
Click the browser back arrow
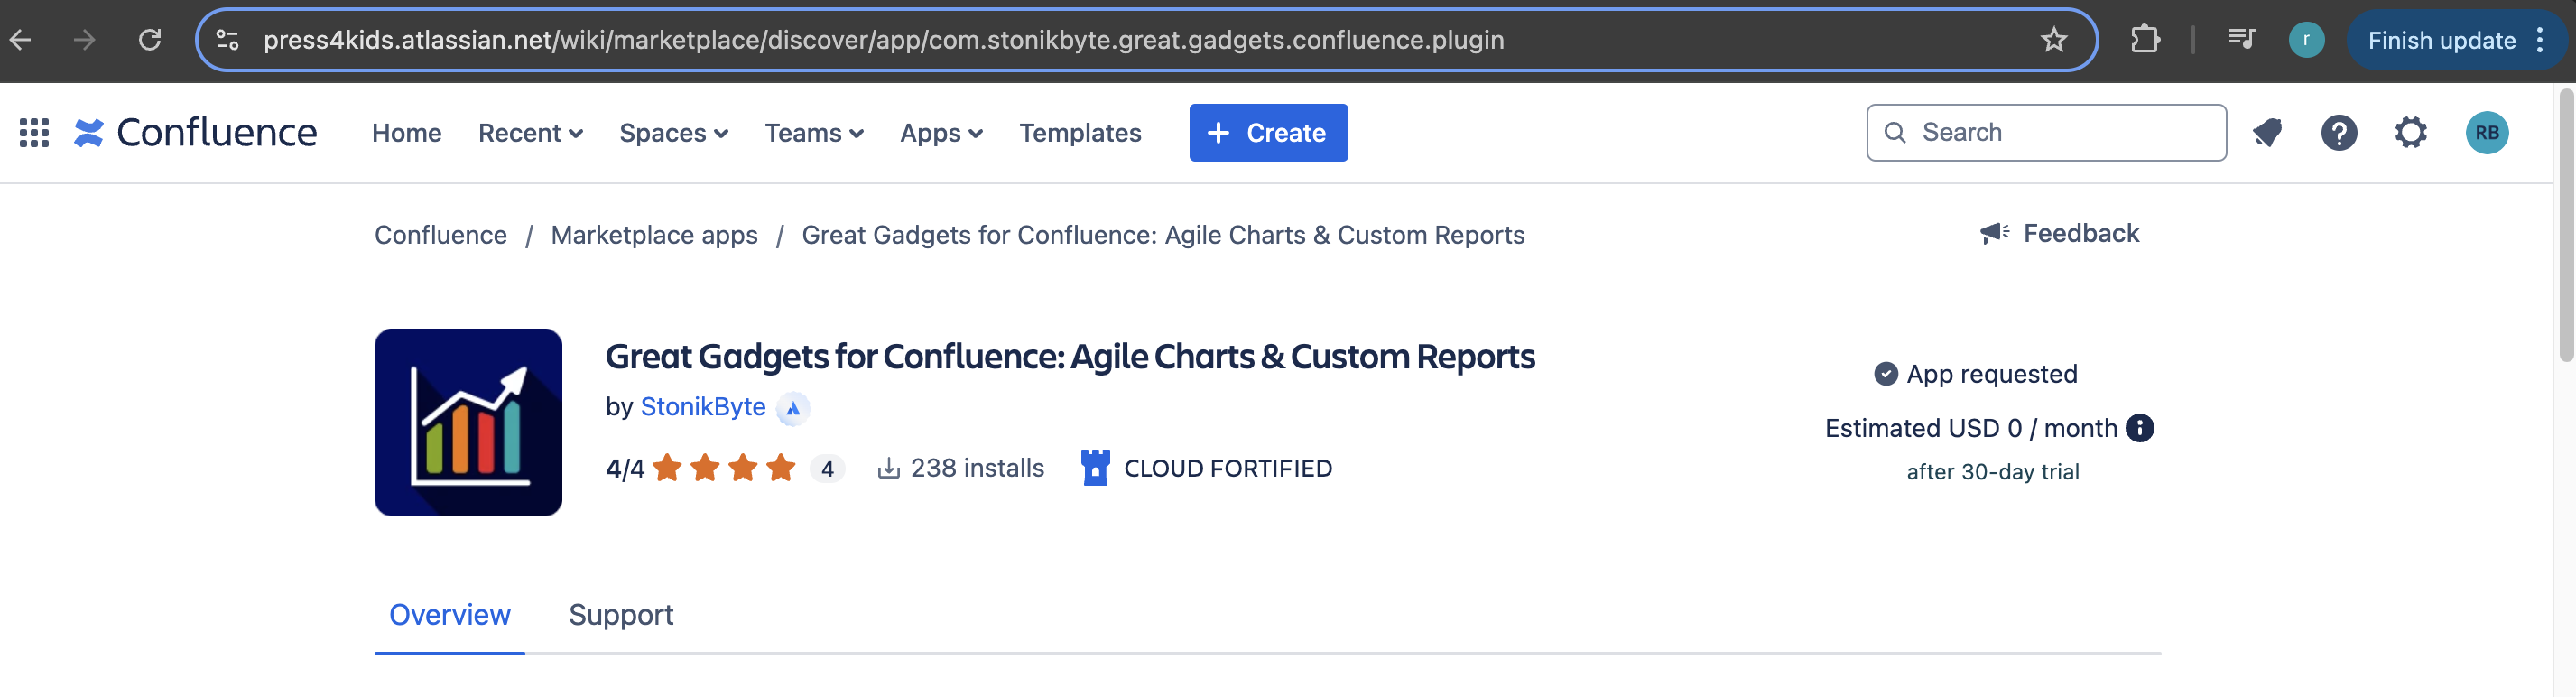(21, 40)
